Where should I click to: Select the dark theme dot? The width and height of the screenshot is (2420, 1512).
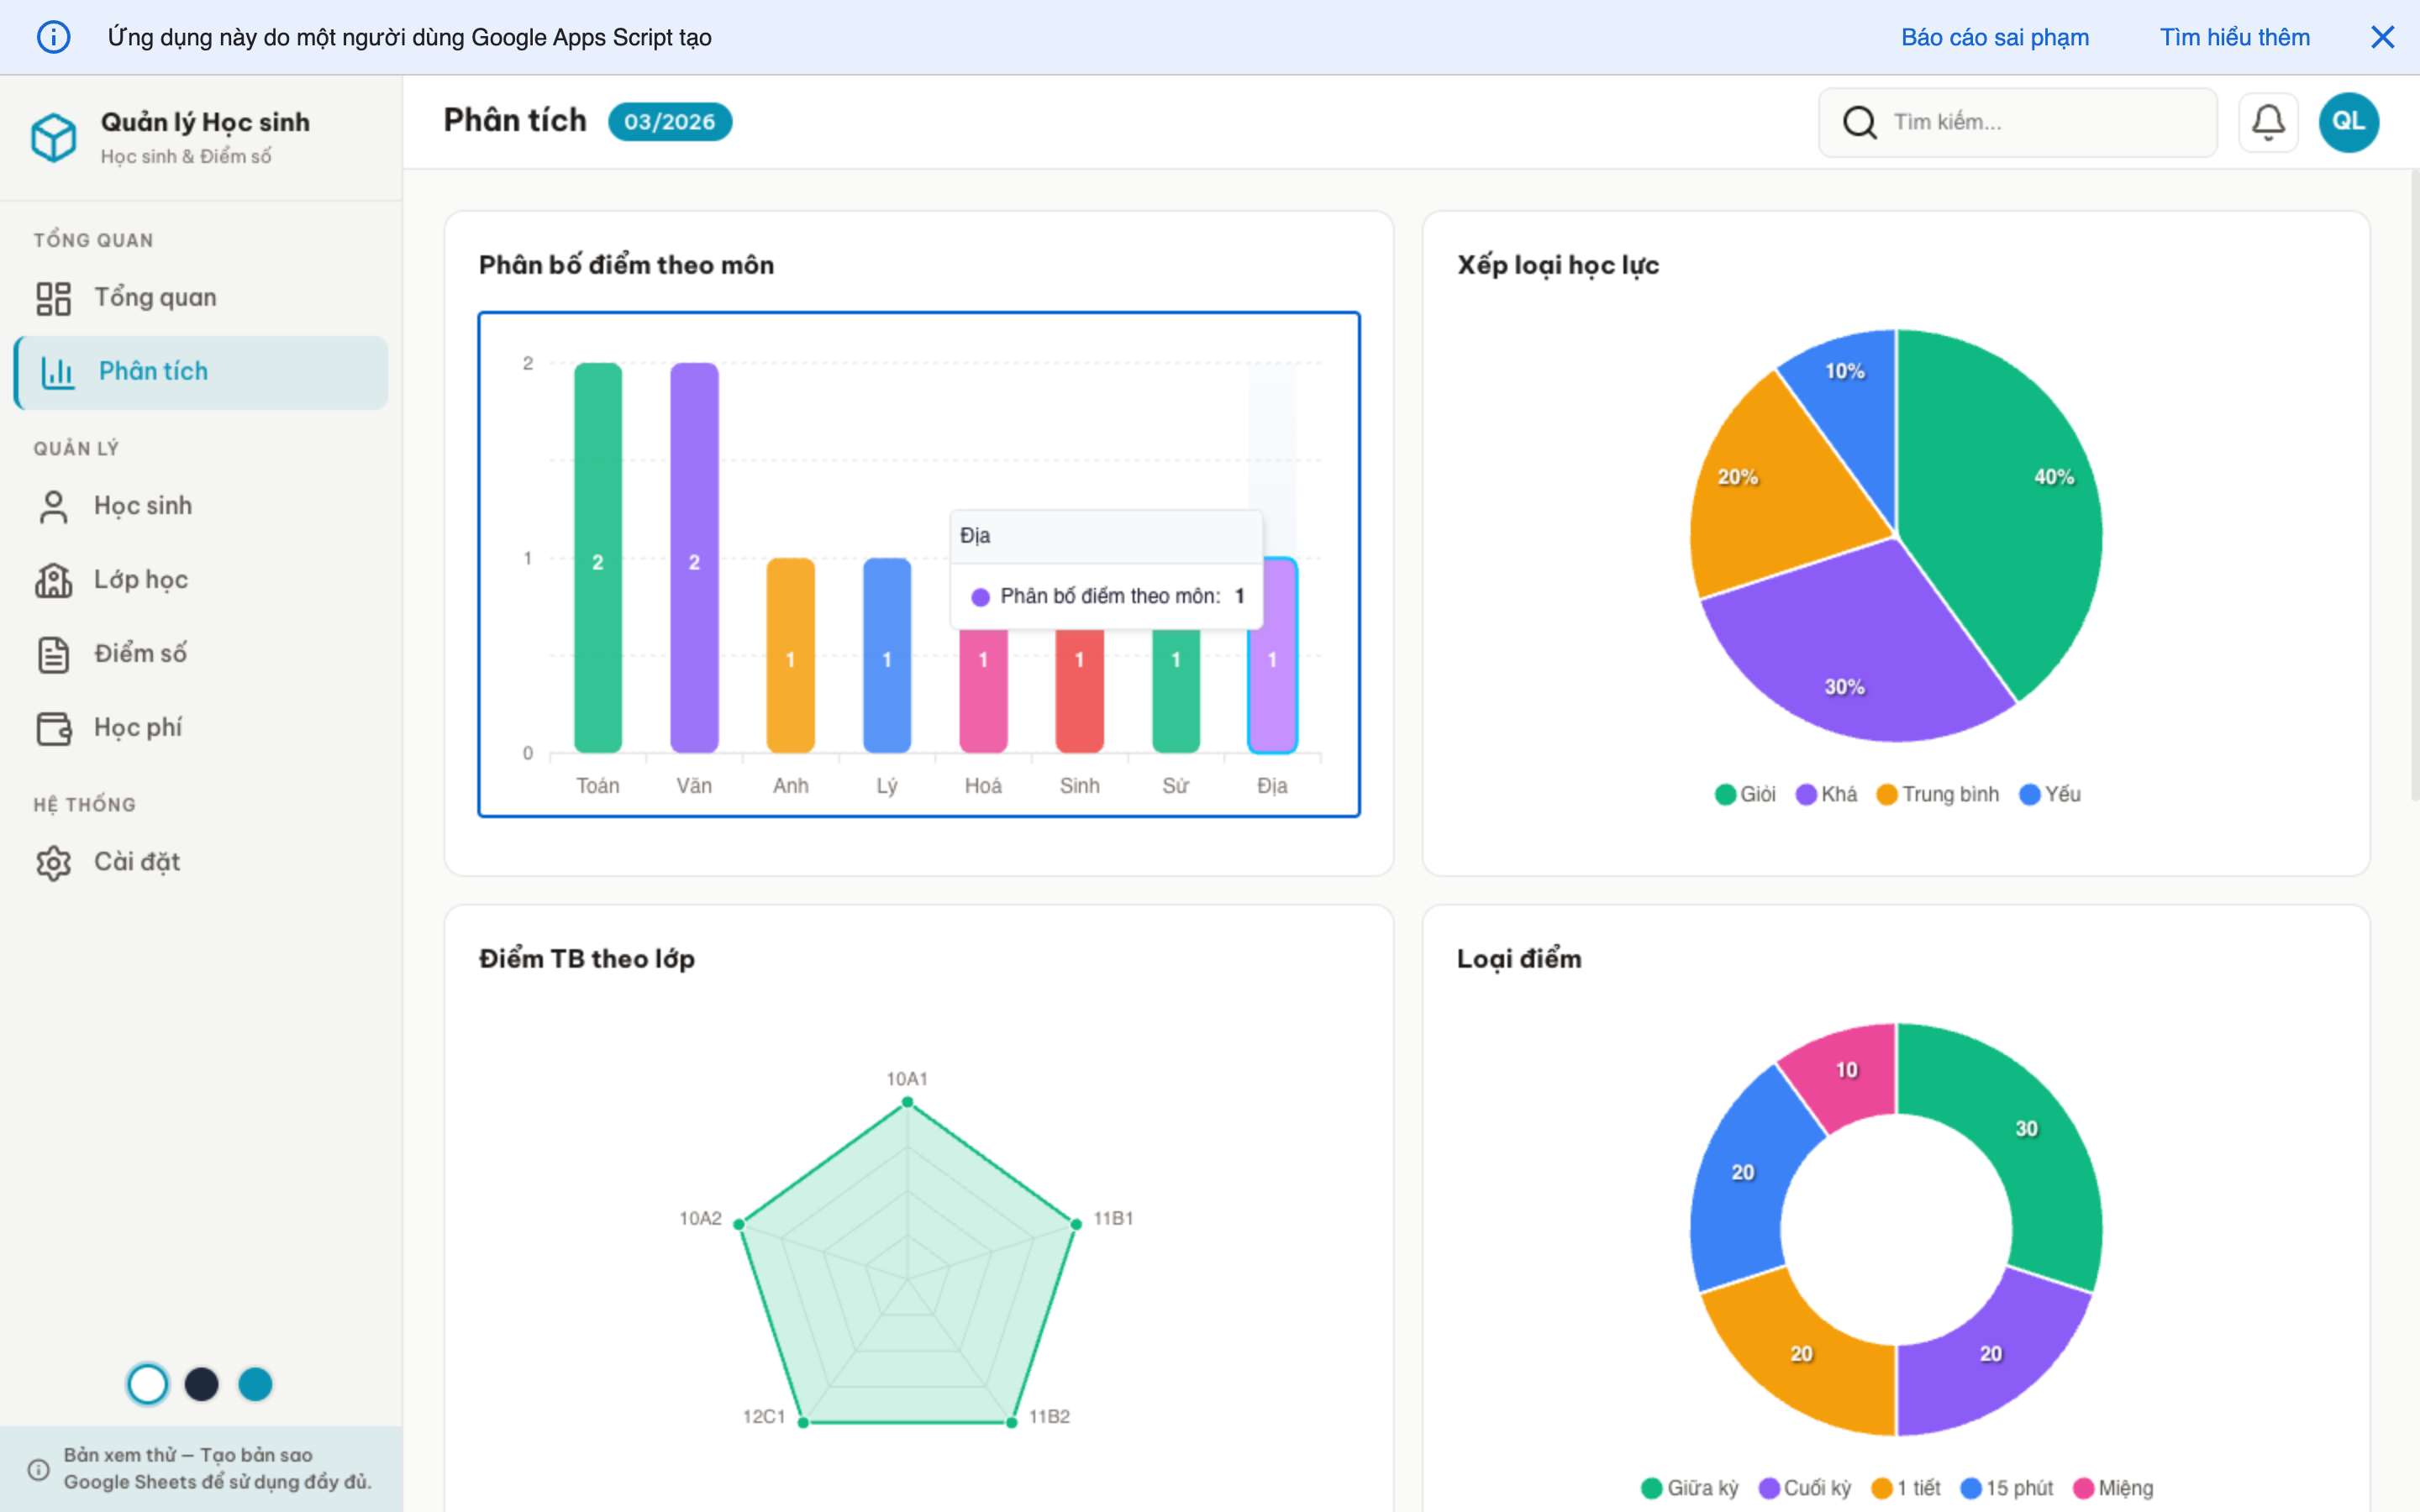pyautogui.click(x=201, y=1385)
